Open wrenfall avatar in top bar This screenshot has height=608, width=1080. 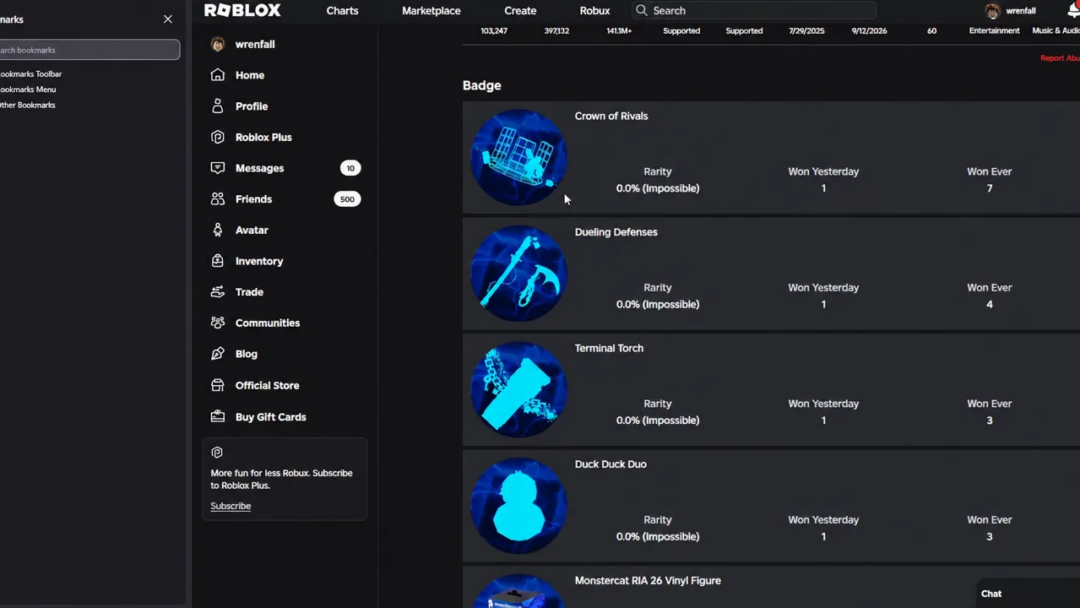tap(992, 10)
